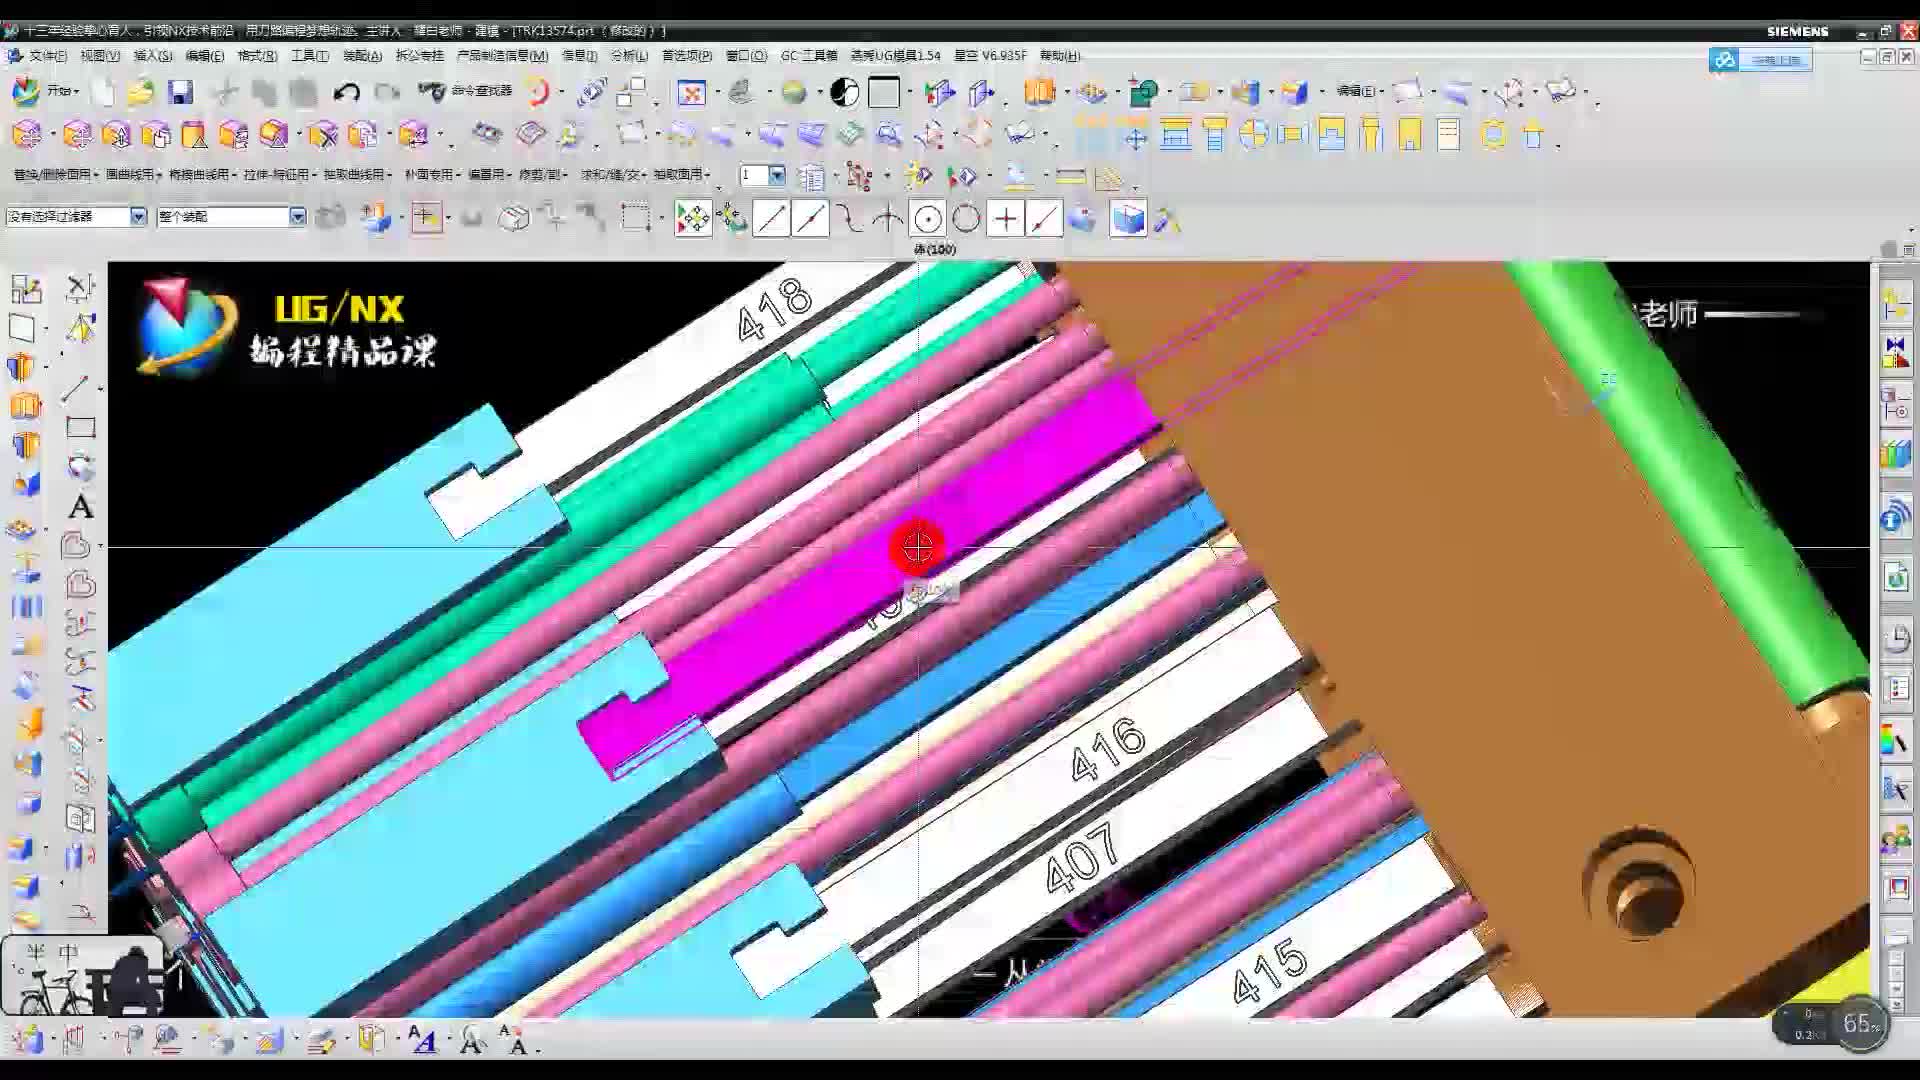This screenshot has width=1920, height=1080.
Task: Click the hammer icon in selection toolbar
Action: click(1166, 219)
